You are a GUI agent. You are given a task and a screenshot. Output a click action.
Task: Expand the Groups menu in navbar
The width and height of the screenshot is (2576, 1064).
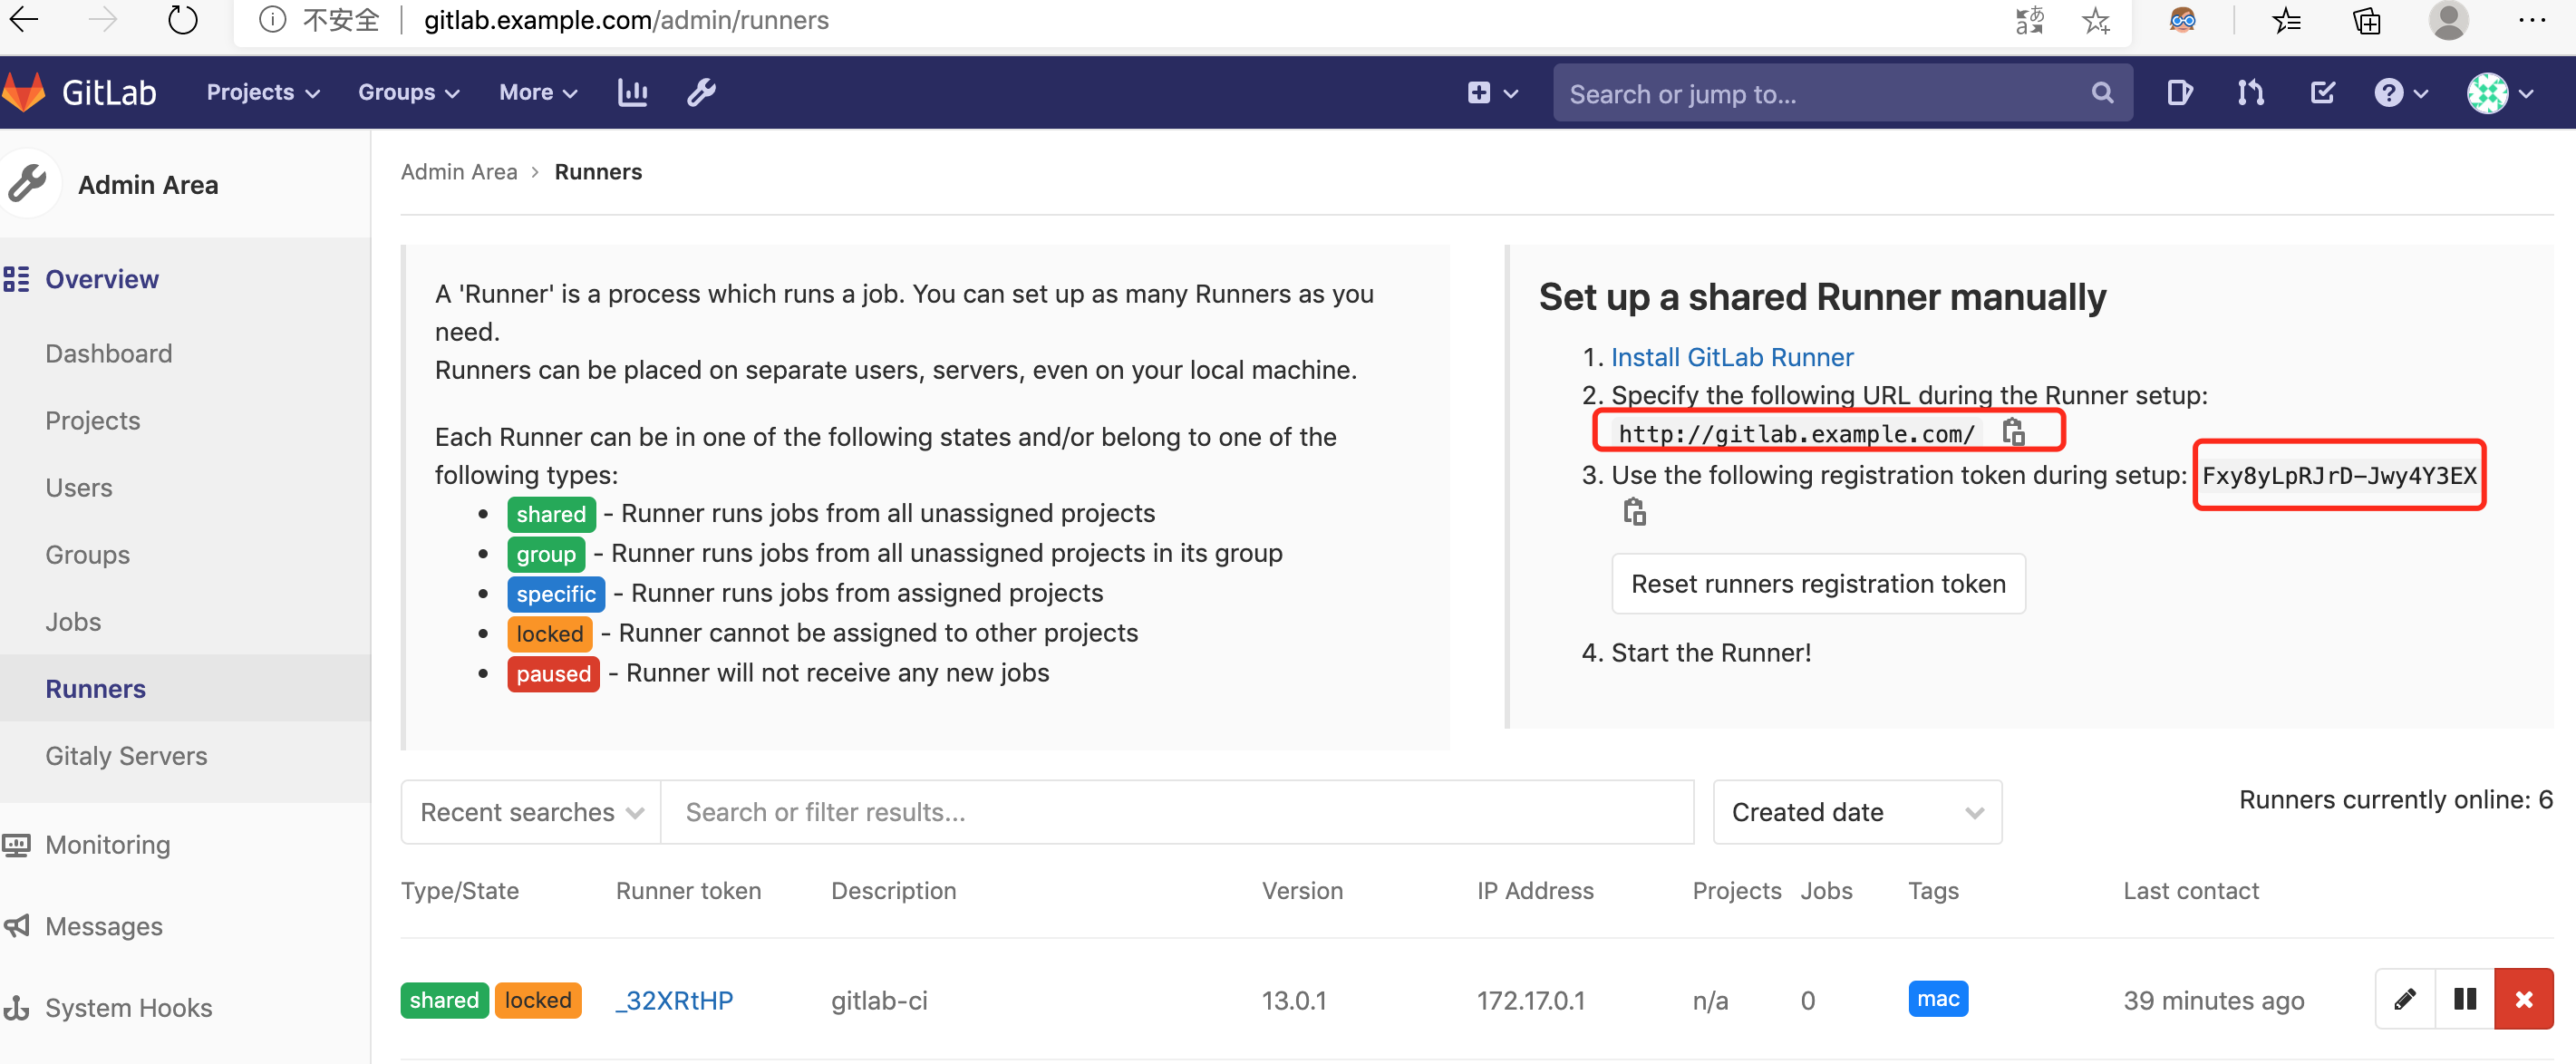[409, 92]
